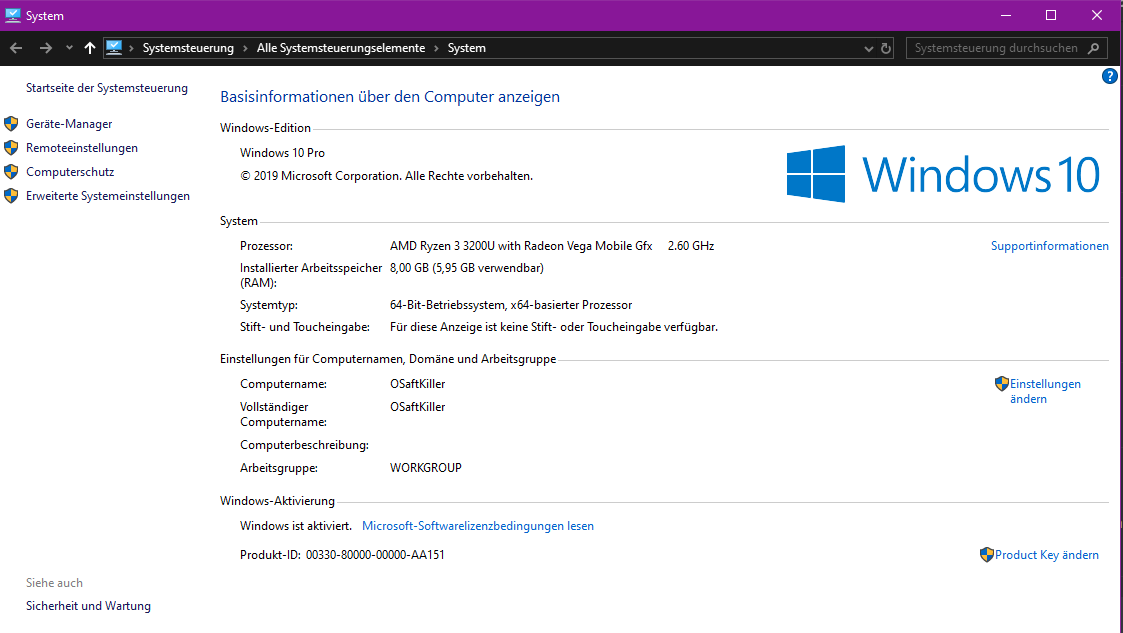Open the recent locations dropdown arrow
1123x633 pixels.
click(69, 48)
